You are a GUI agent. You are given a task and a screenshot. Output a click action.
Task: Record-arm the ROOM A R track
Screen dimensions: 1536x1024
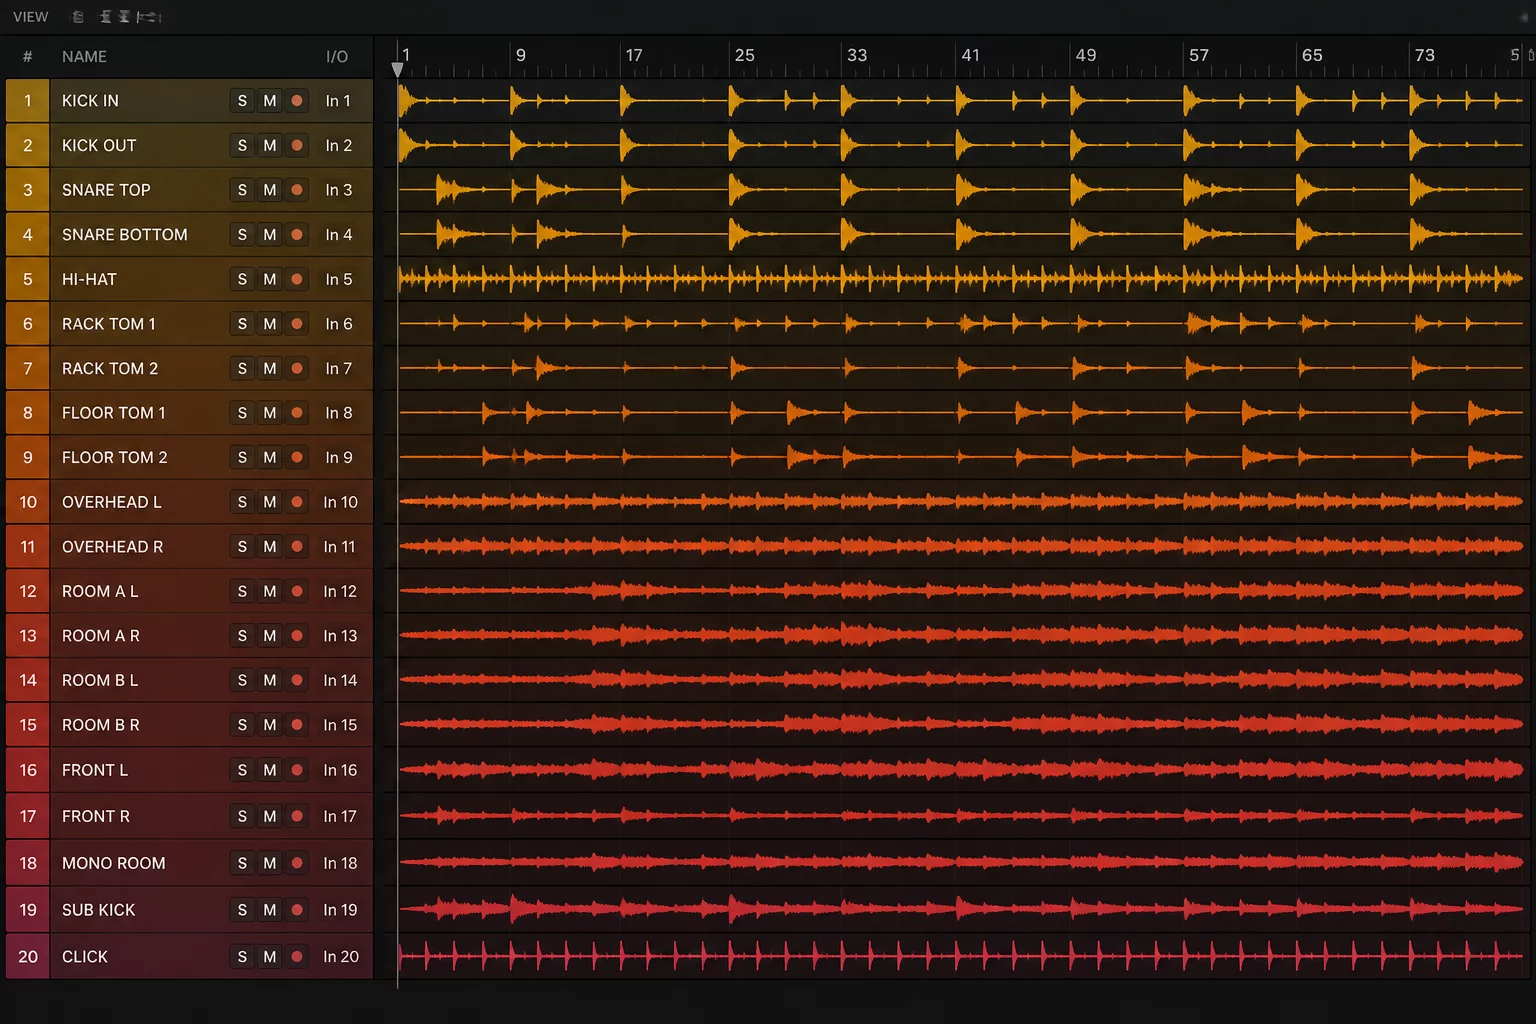(x=297, y=636)
